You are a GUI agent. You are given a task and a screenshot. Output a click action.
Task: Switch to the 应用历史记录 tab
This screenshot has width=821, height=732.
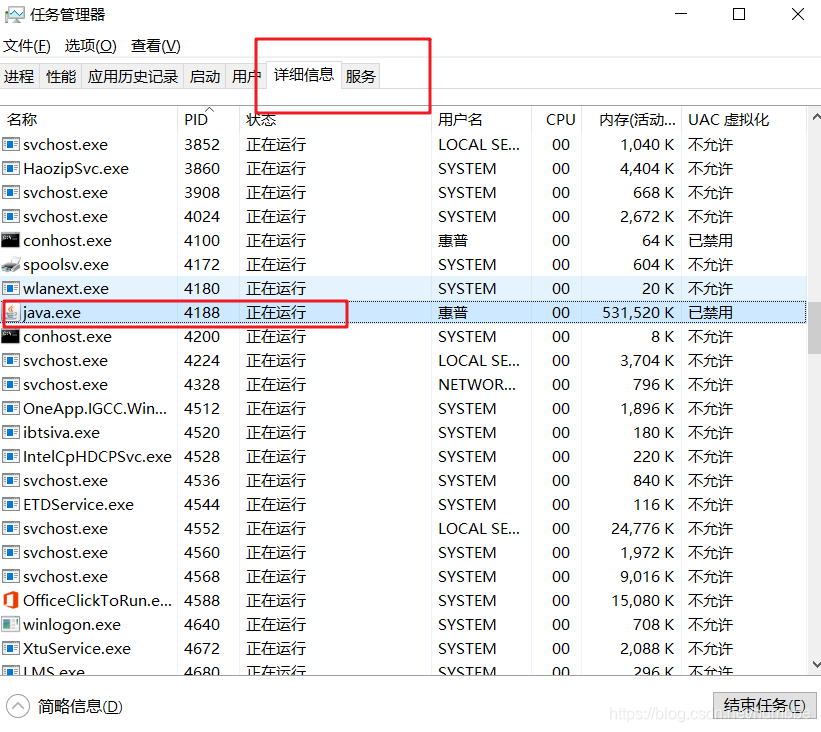(132, 76)
